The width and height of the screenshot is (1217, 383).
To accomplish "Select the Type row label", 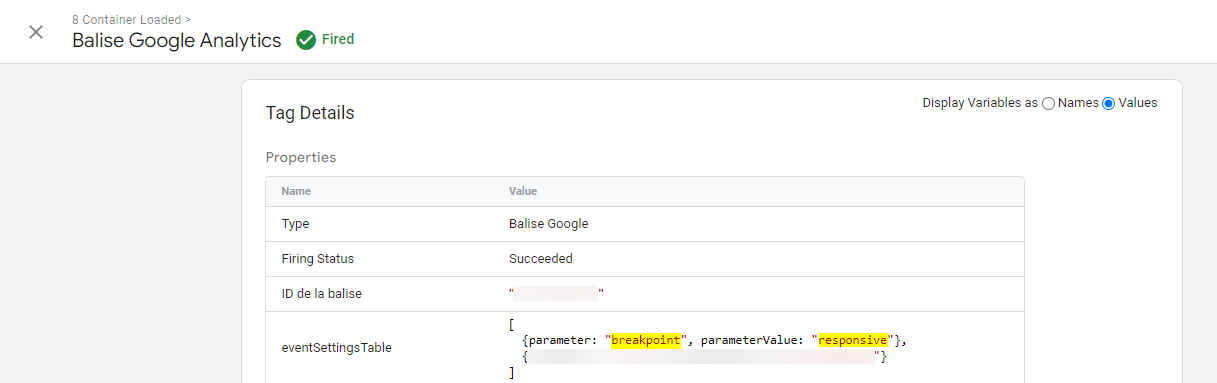I will [x=295, y=224].
